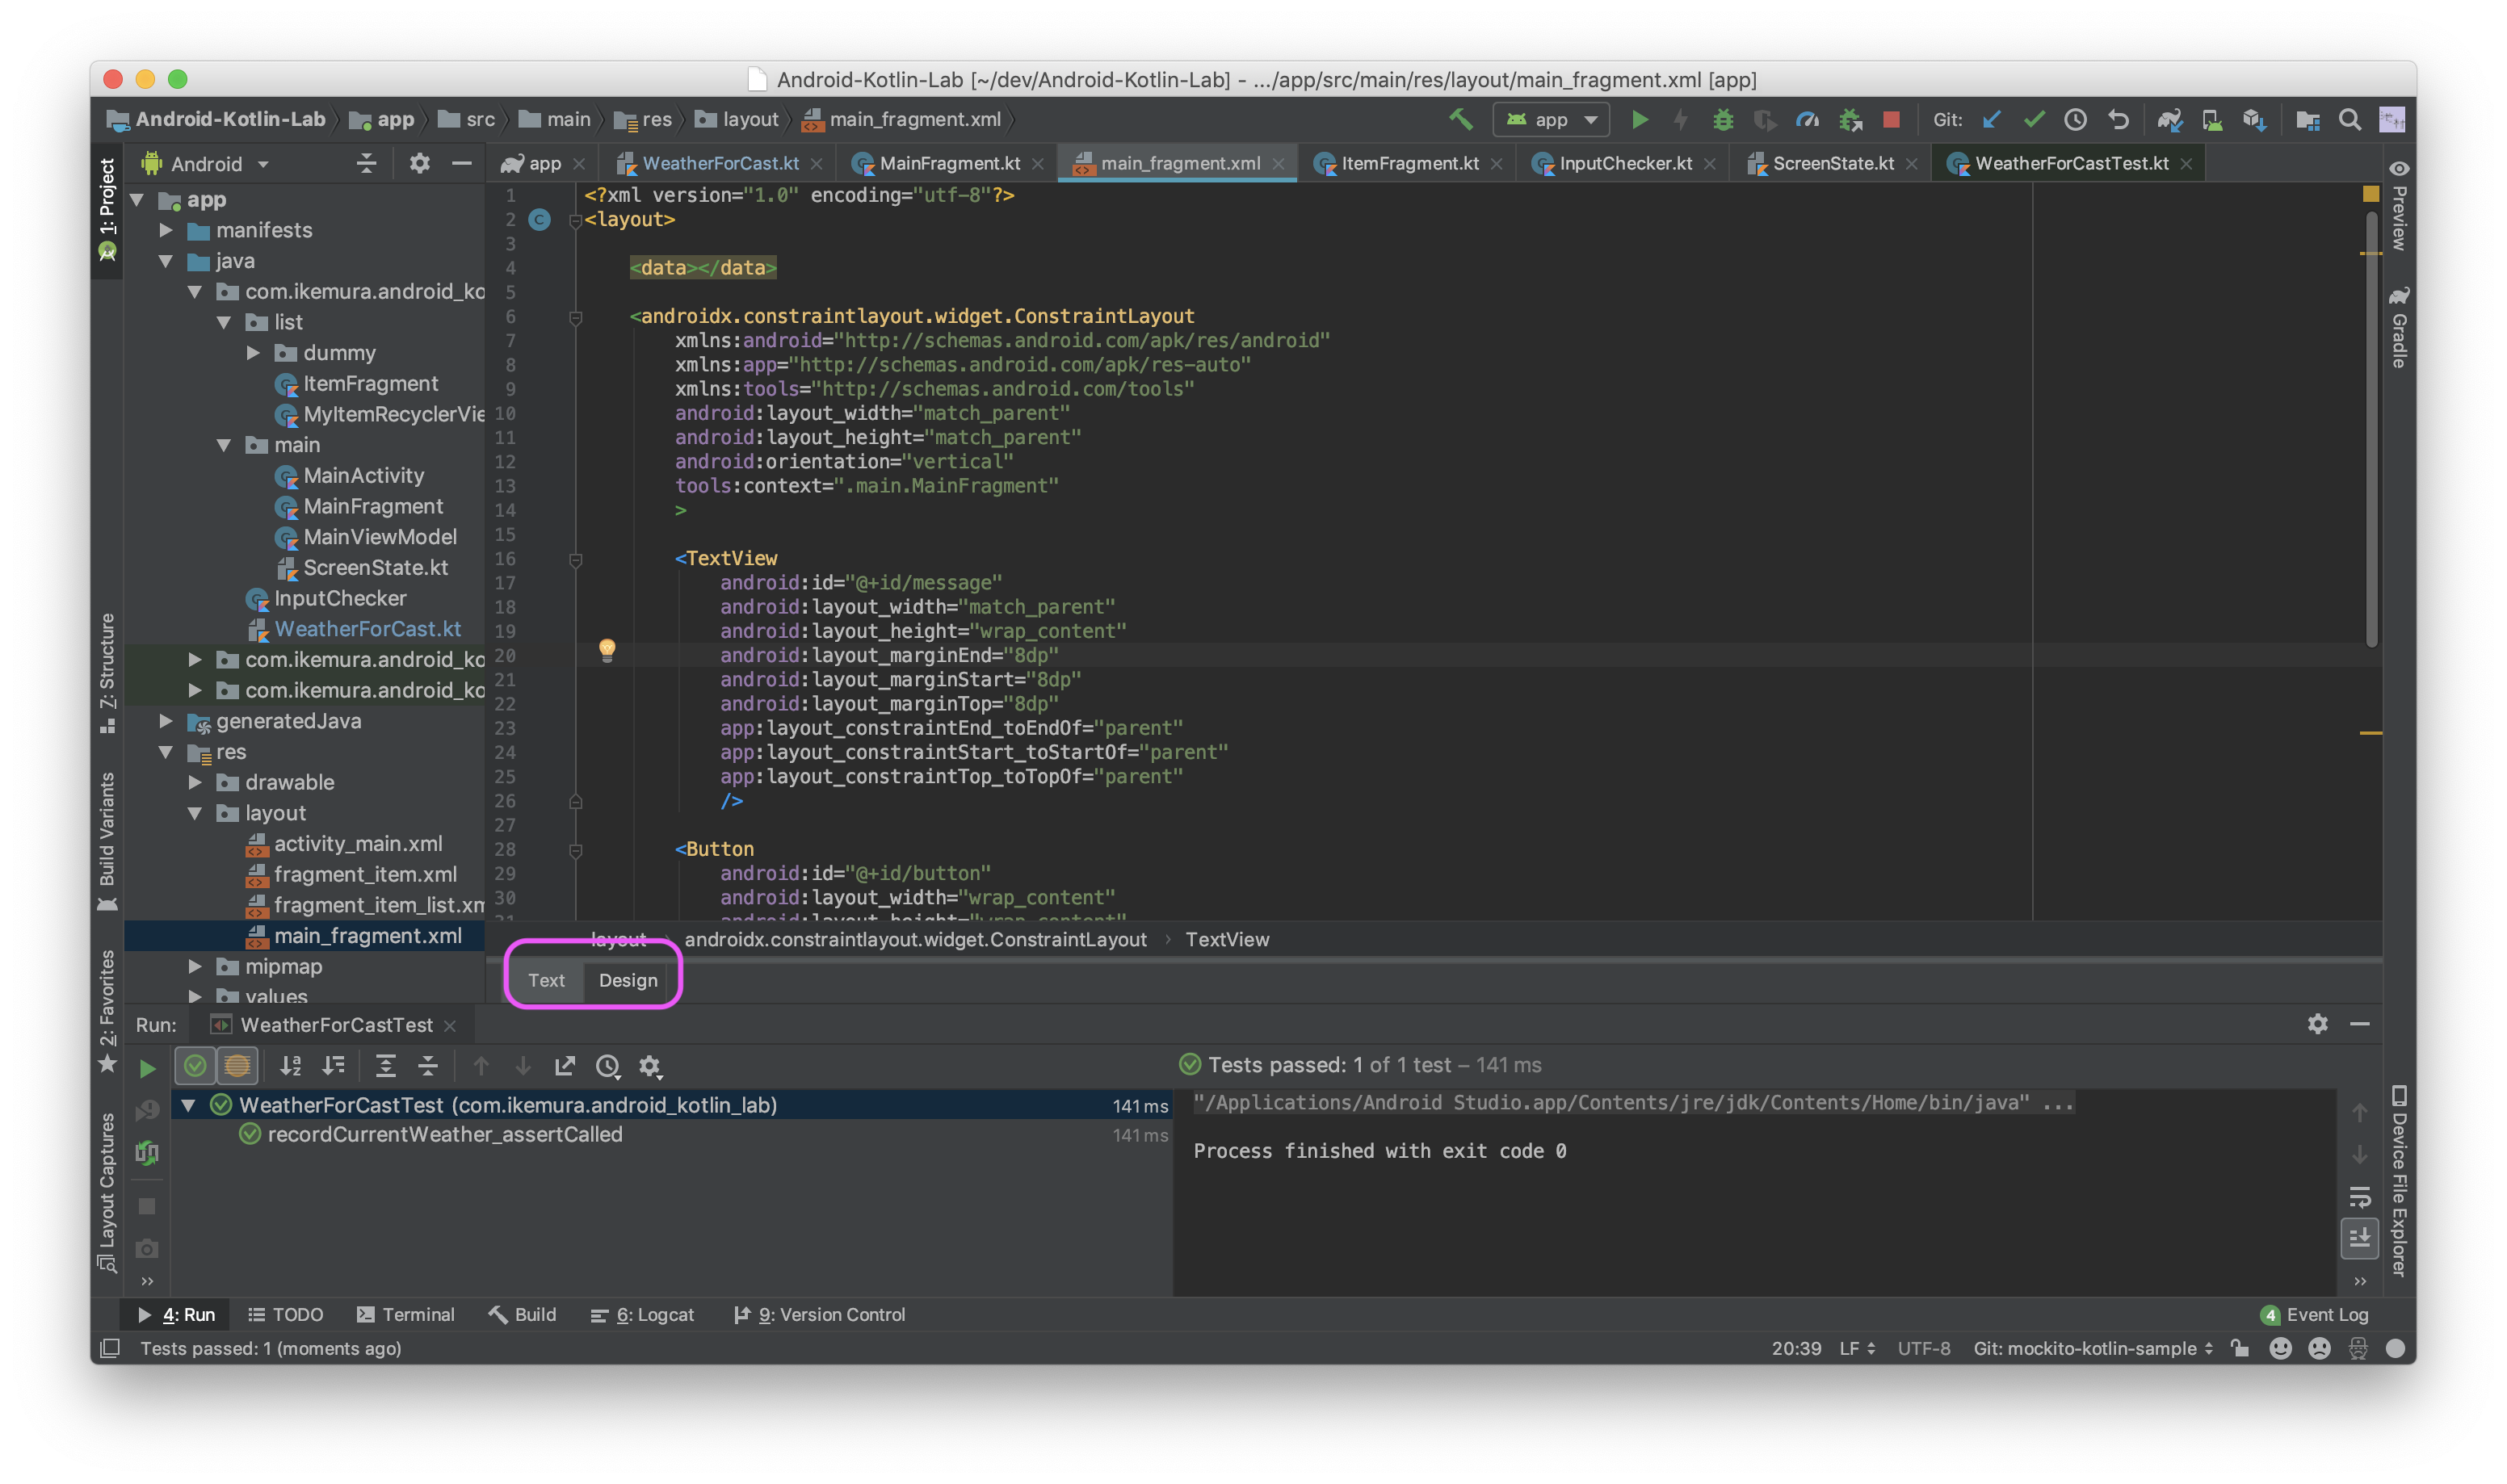
Task: Open the AVD Manager icon
Action: pos(2212,120)
